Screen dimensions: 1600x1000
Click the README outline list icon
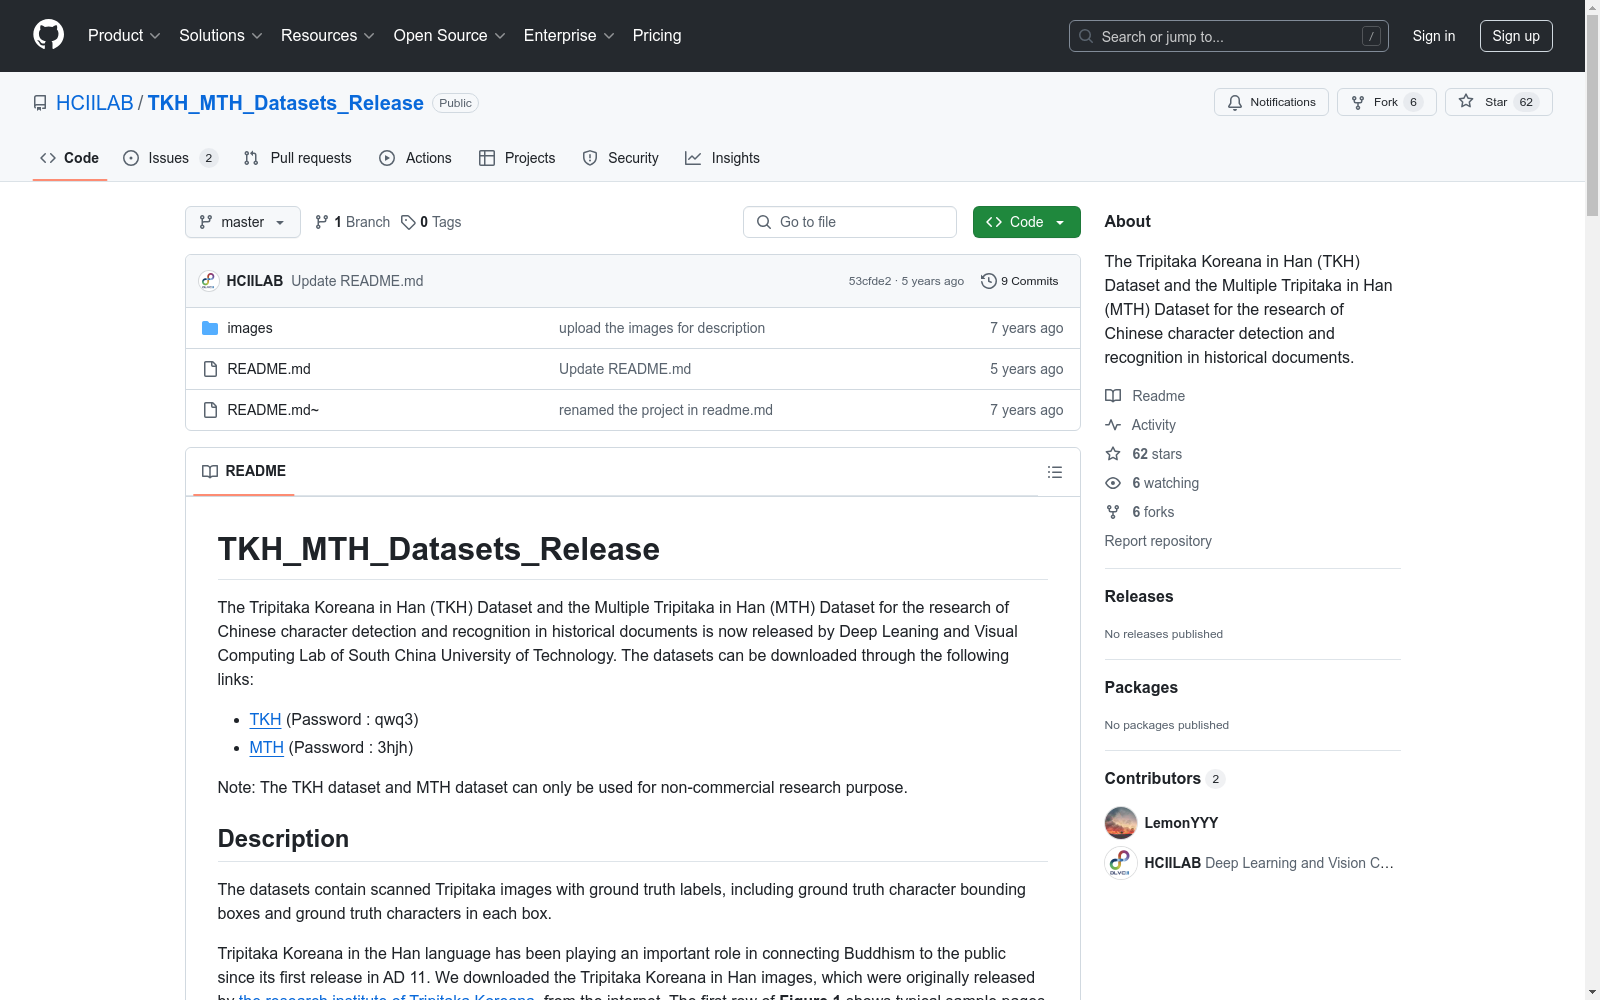point(1054,472)
